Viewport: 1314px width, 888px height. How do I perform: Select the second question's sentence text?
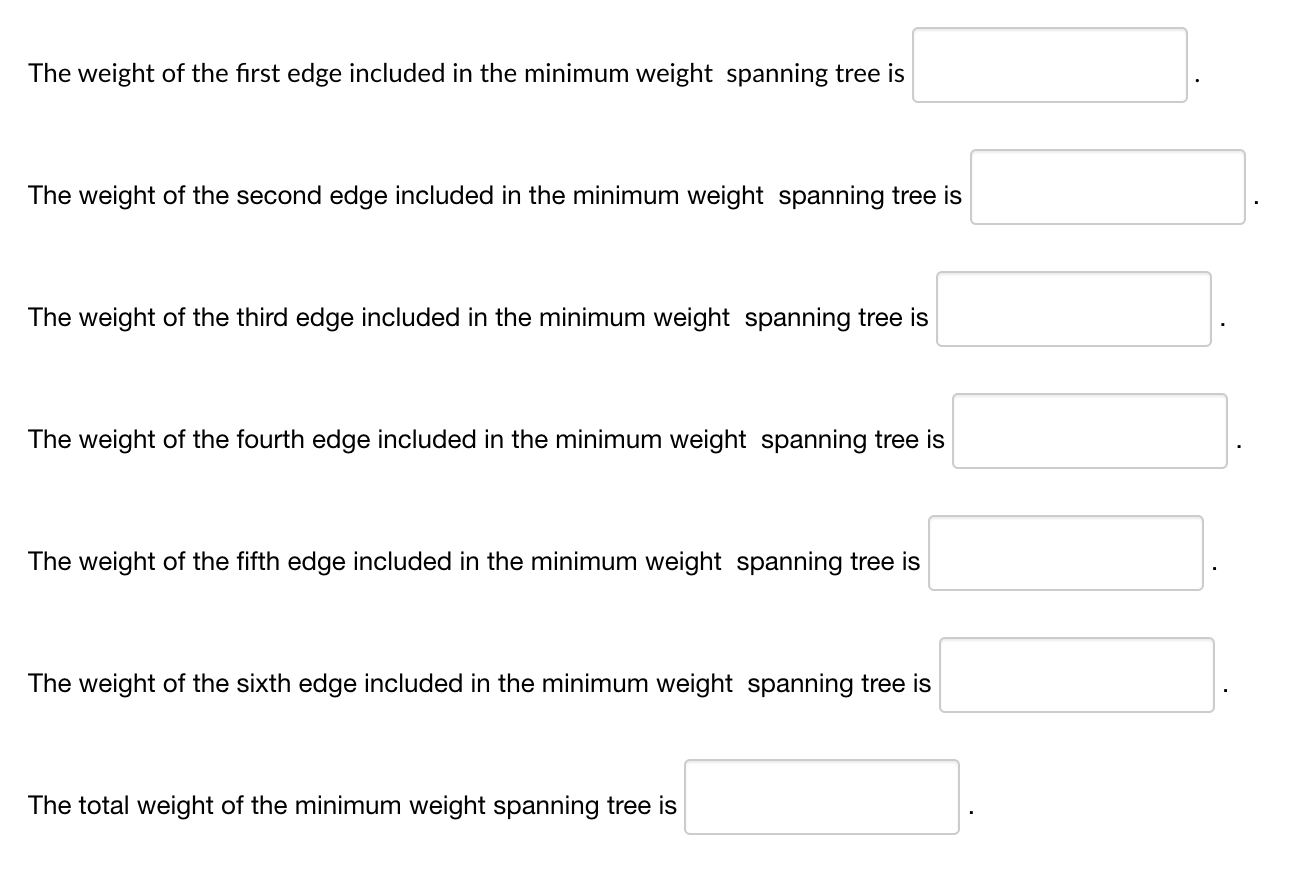click(x=494, y=195)
